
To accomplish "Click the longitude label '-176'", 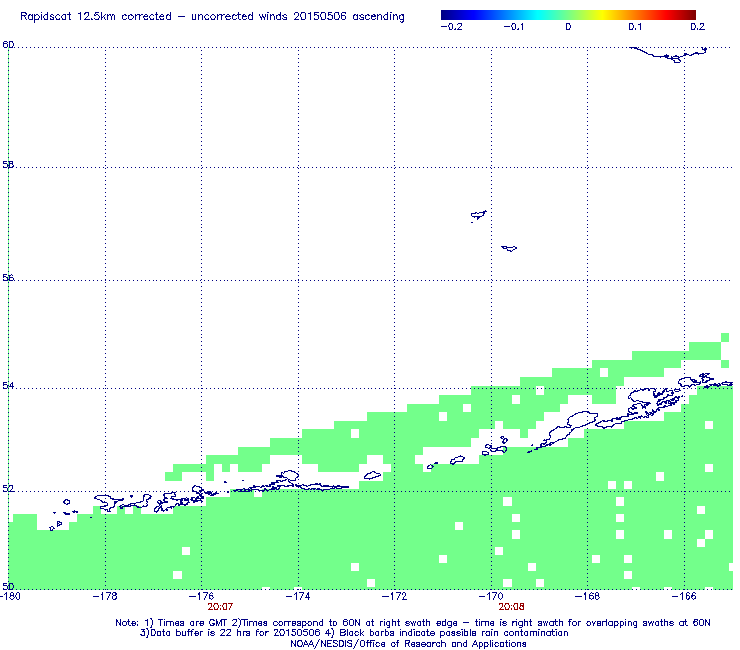I will click(x=202, y=596).
